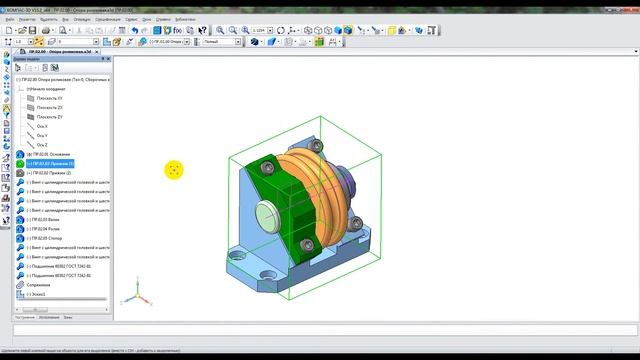
Task: Open the Операции menu
Action: (82, 19)
